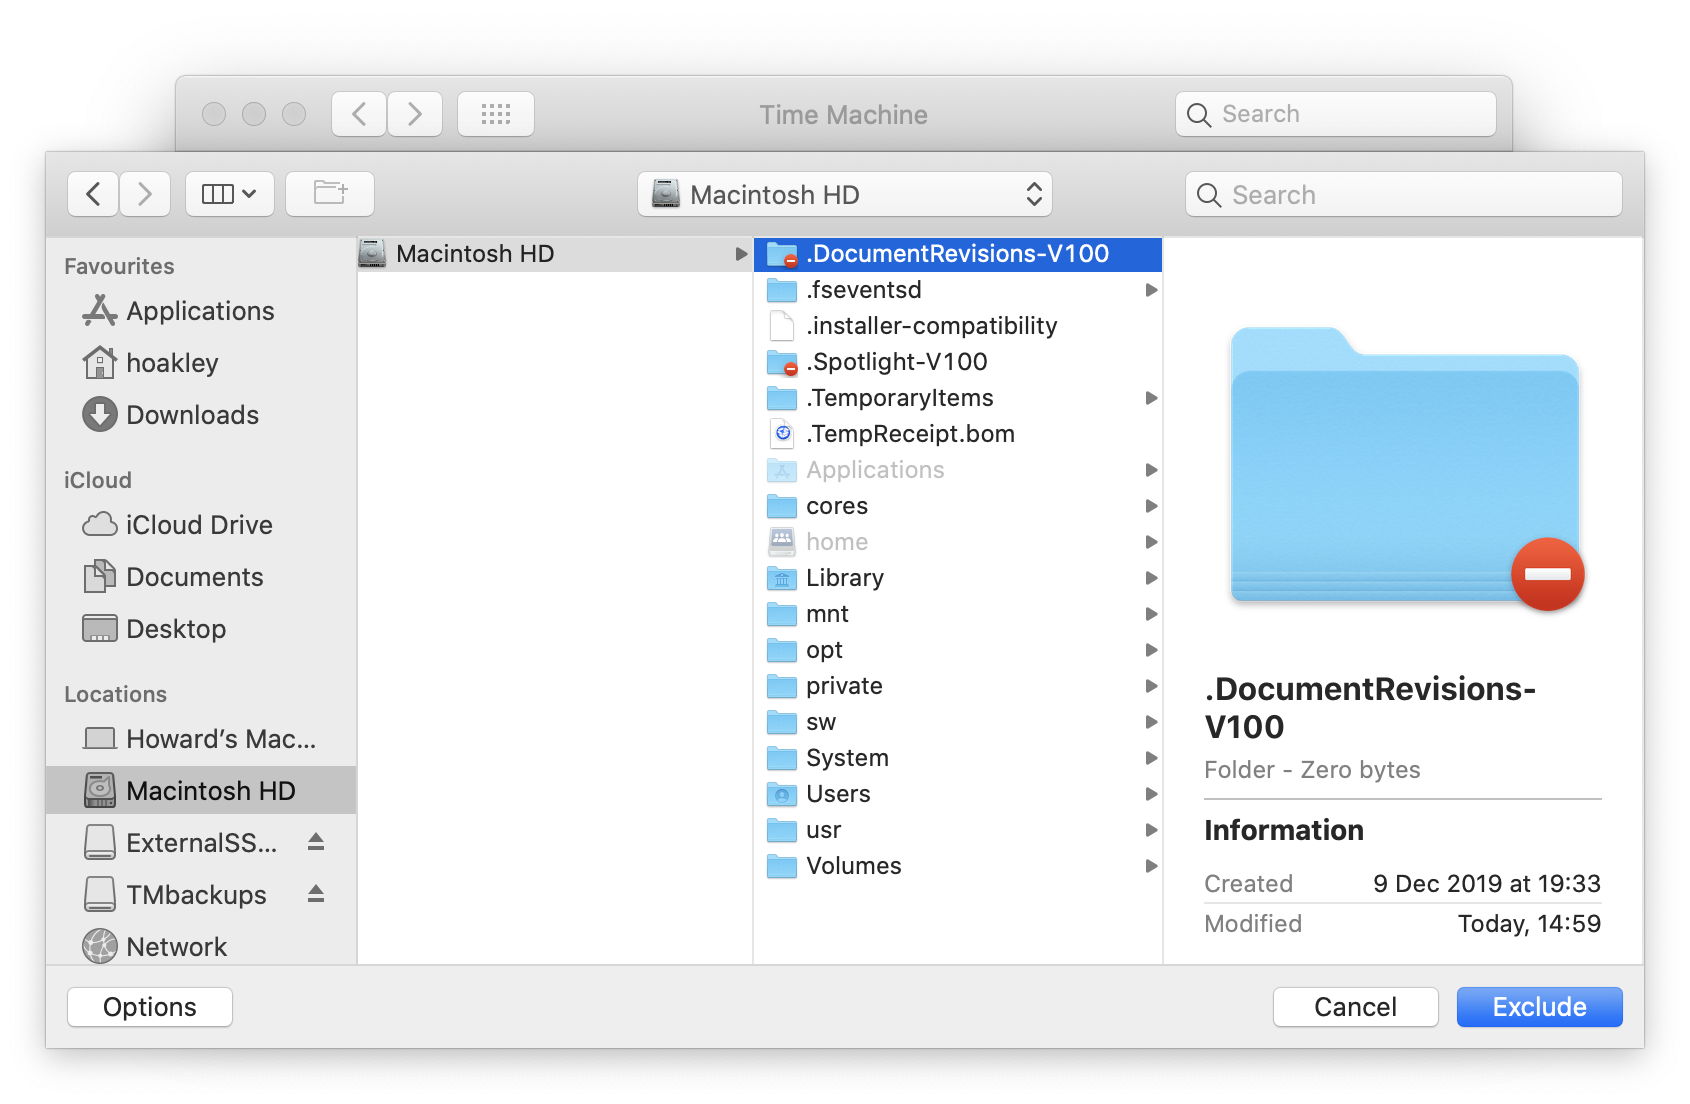This screenshot has height=1104, width=1690.
Task: Open the Options button
Action: (150, 1007)
